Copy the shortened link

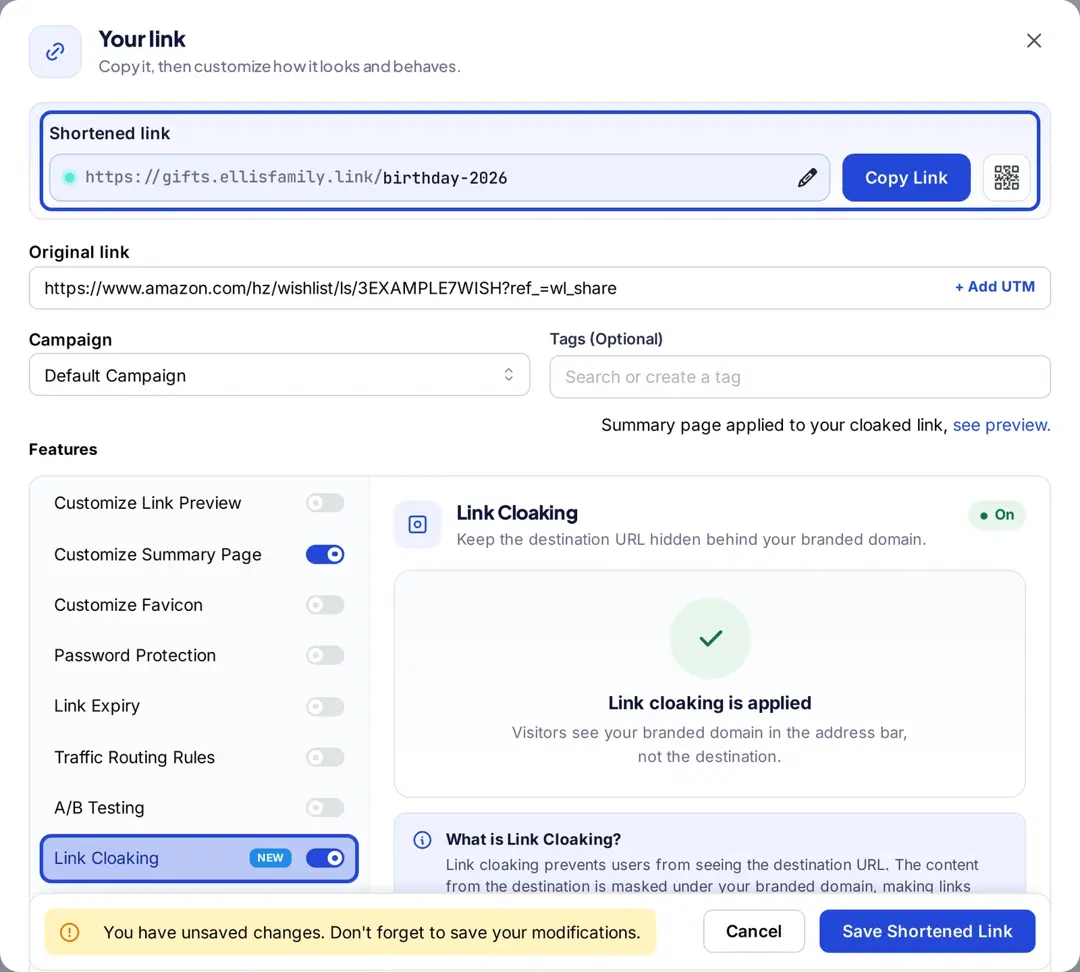pyautogui.click(x=906, y=178)
